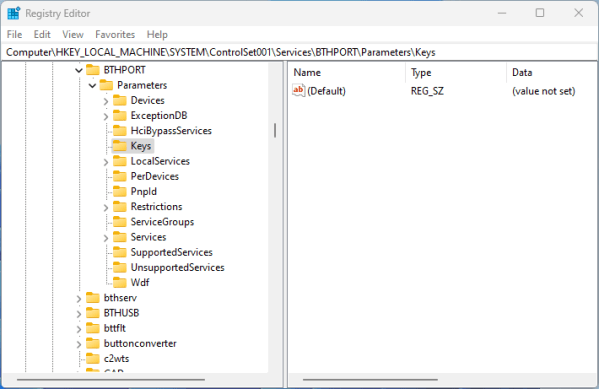Open the Favorites menu

click(x=115, y=34)
